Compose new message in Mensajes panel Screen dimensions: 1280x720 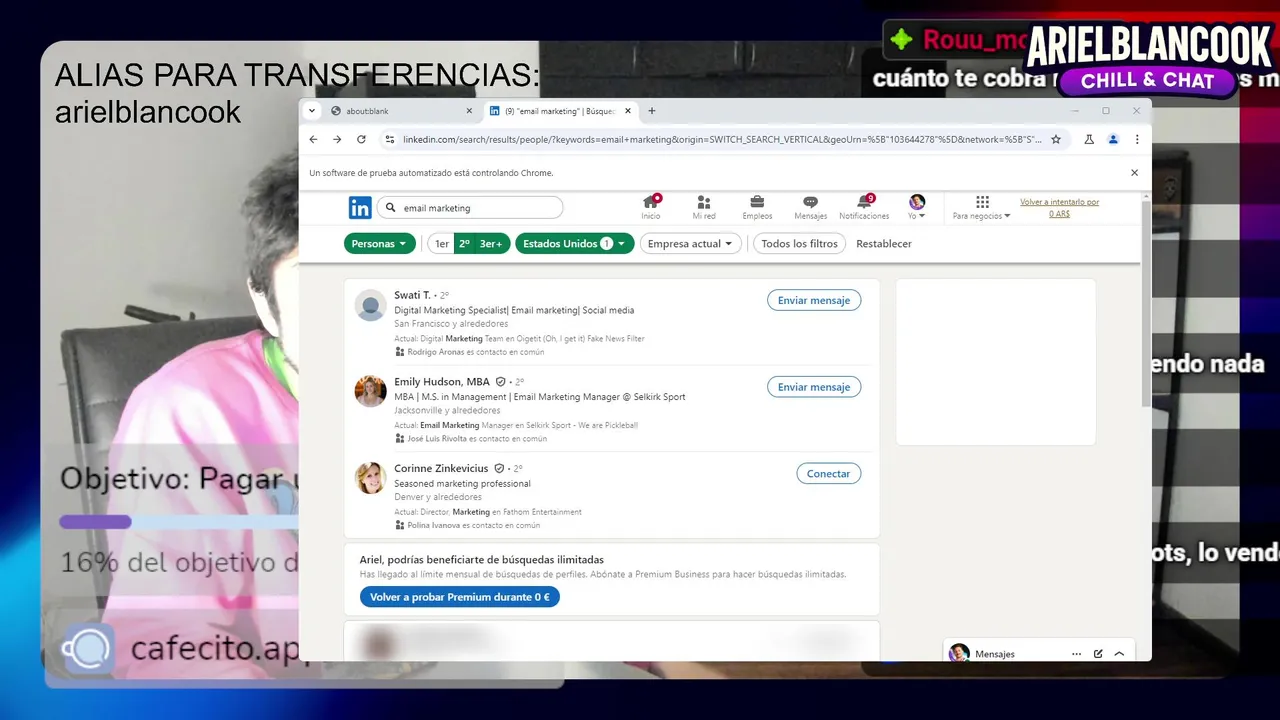pyautogui.click(x=1098, y=654)
